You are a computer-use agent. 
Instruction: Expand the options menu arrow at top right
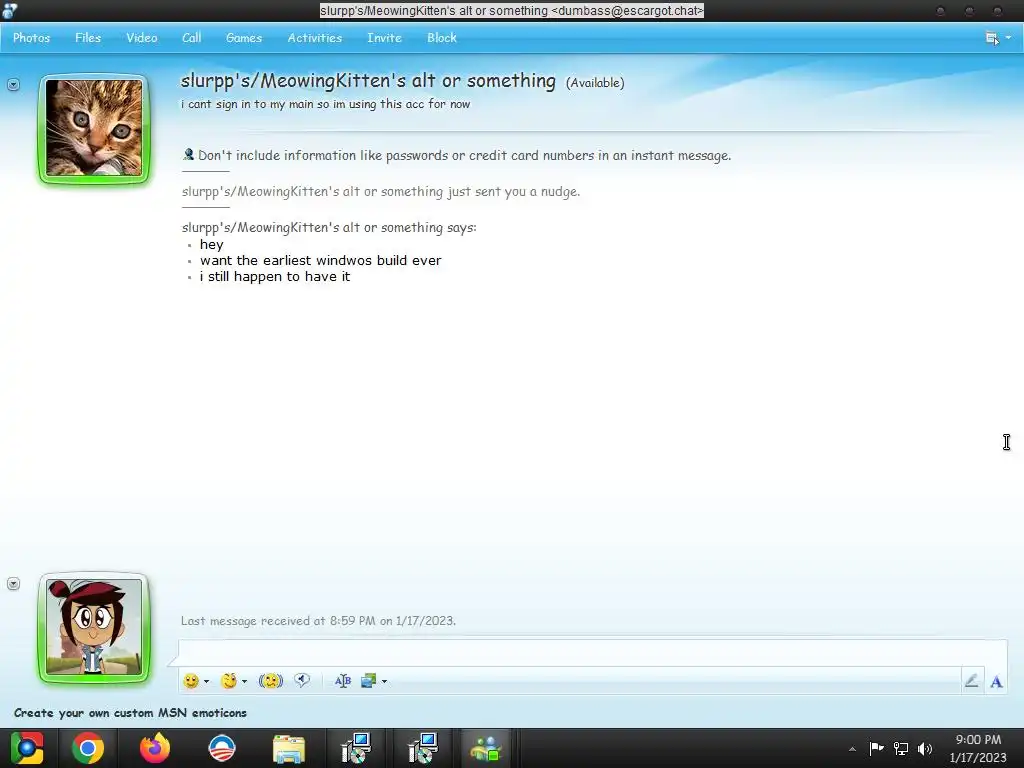coord(1008,38)
